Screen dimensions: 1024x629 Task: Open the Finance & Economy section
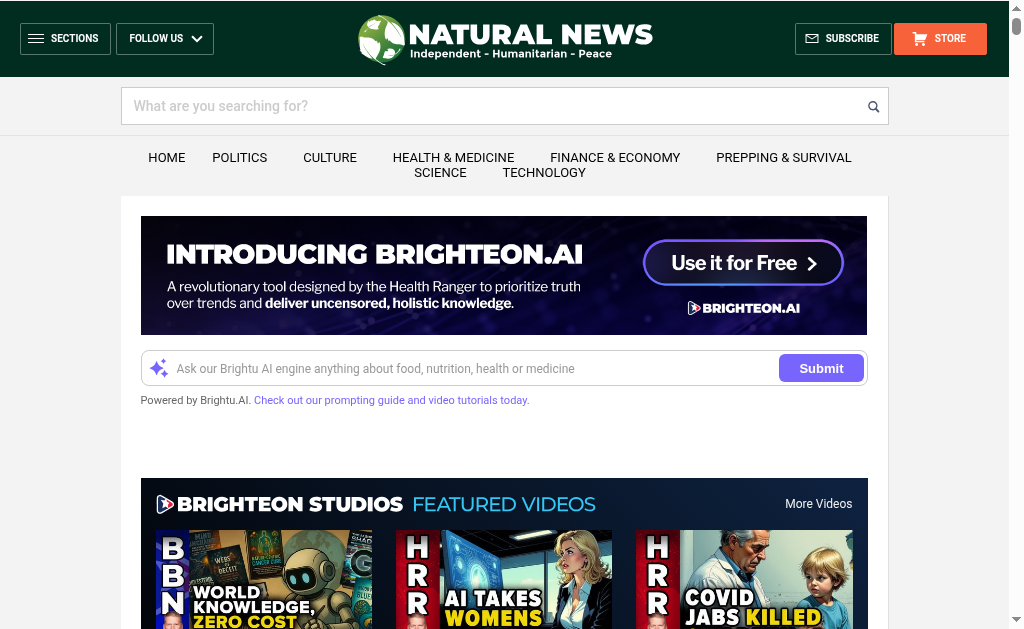[614, 157]
